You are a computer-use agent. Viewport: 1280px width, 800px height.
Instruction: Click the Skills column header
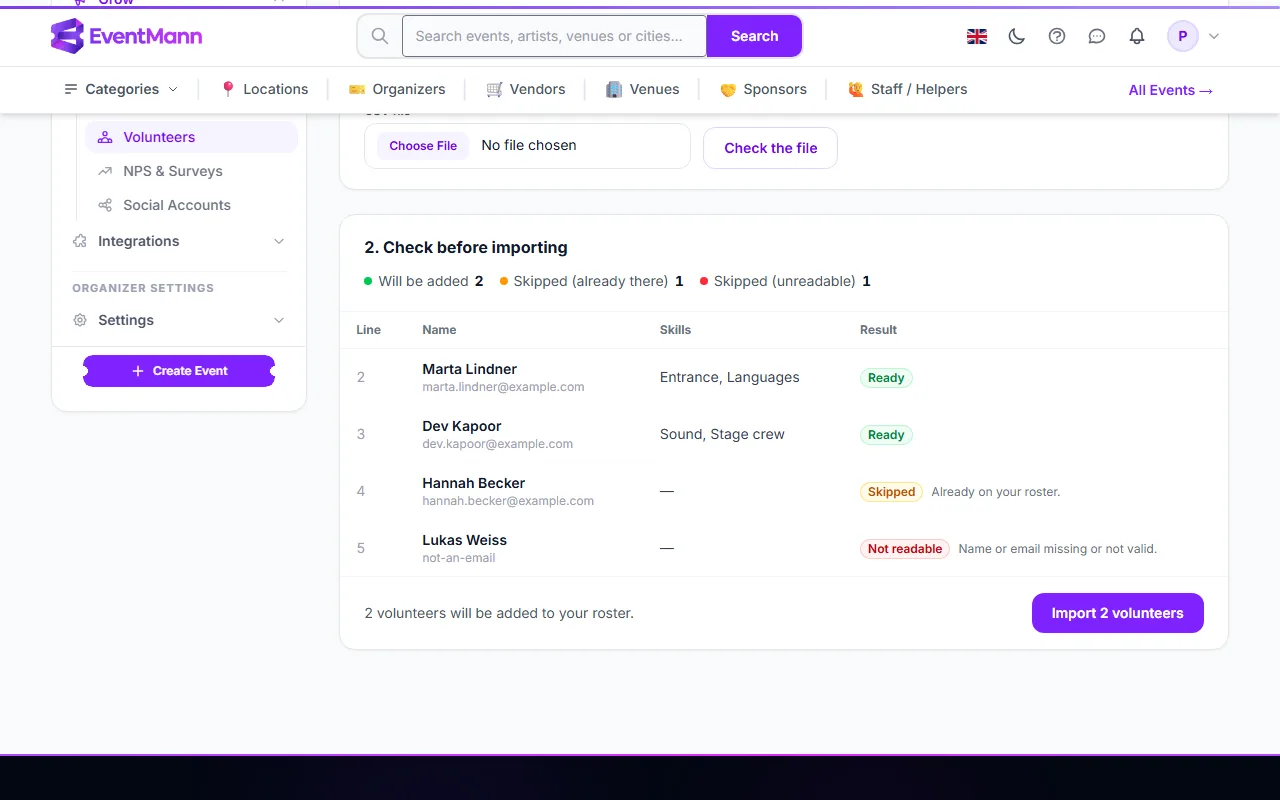(x=675, y=330)
